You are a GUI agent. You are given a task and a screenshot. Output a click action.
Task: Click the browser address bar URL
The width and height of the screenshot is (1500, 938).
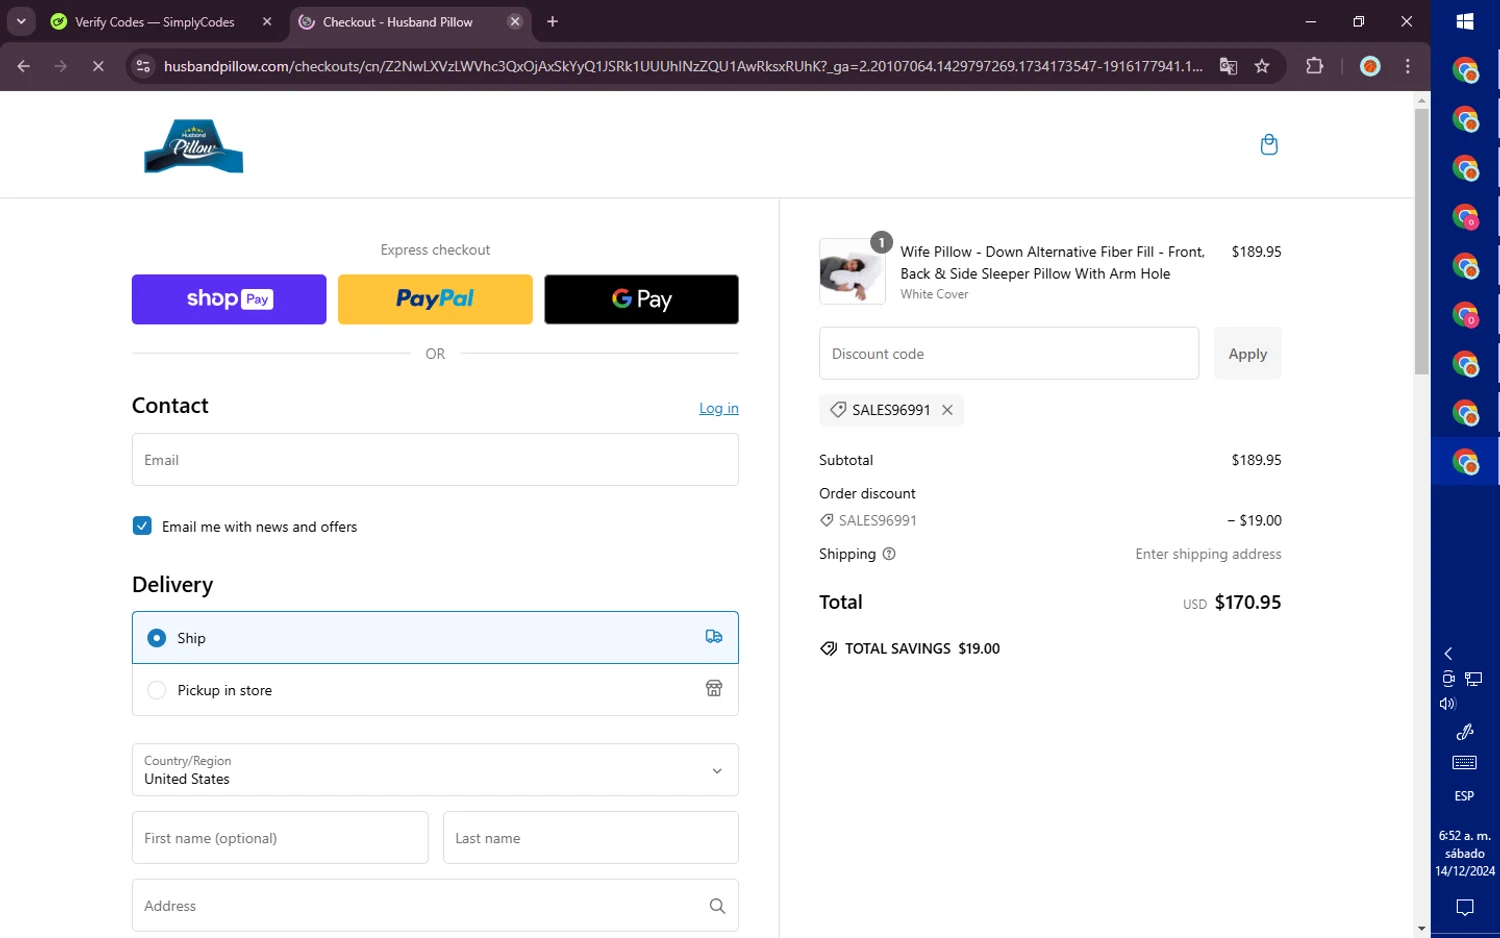click(683, 66)
